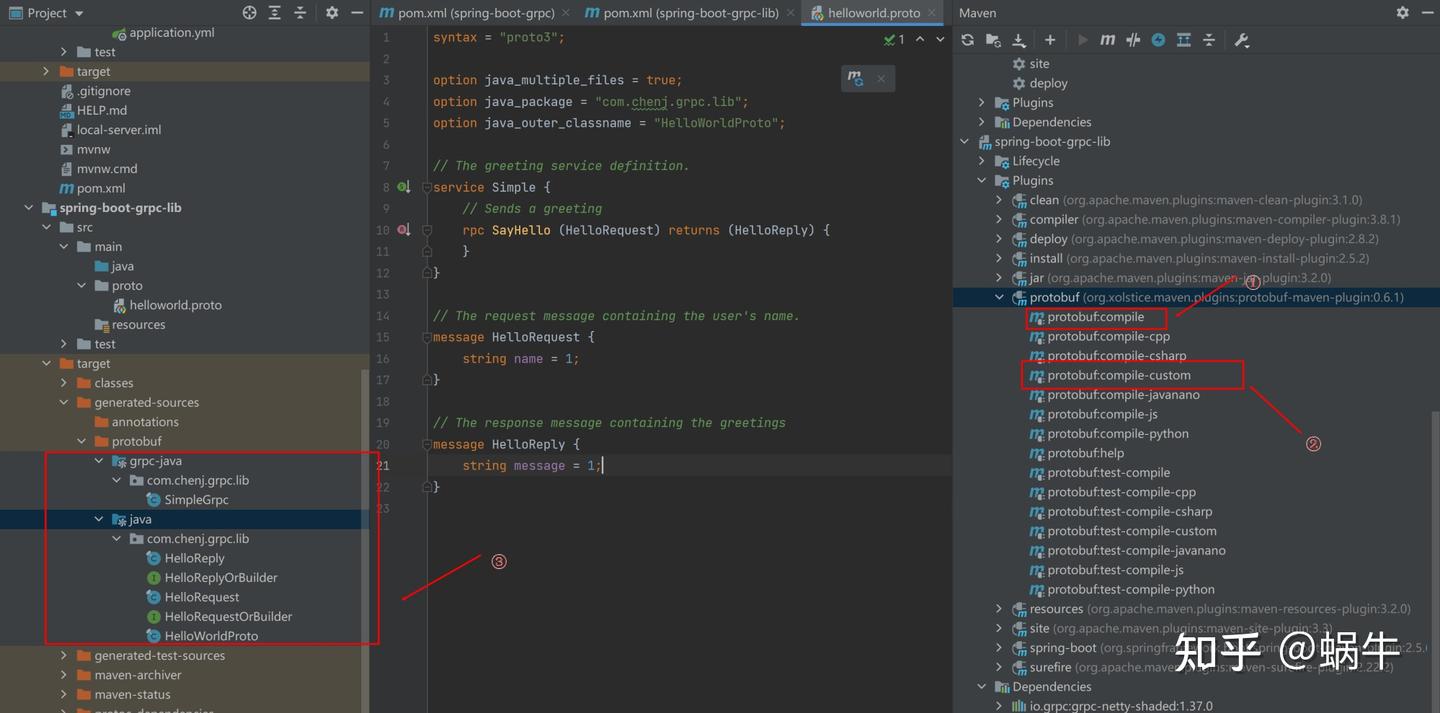
Task: Collapse all nodes in the Maven panel
Action: tap(1206, 40)
